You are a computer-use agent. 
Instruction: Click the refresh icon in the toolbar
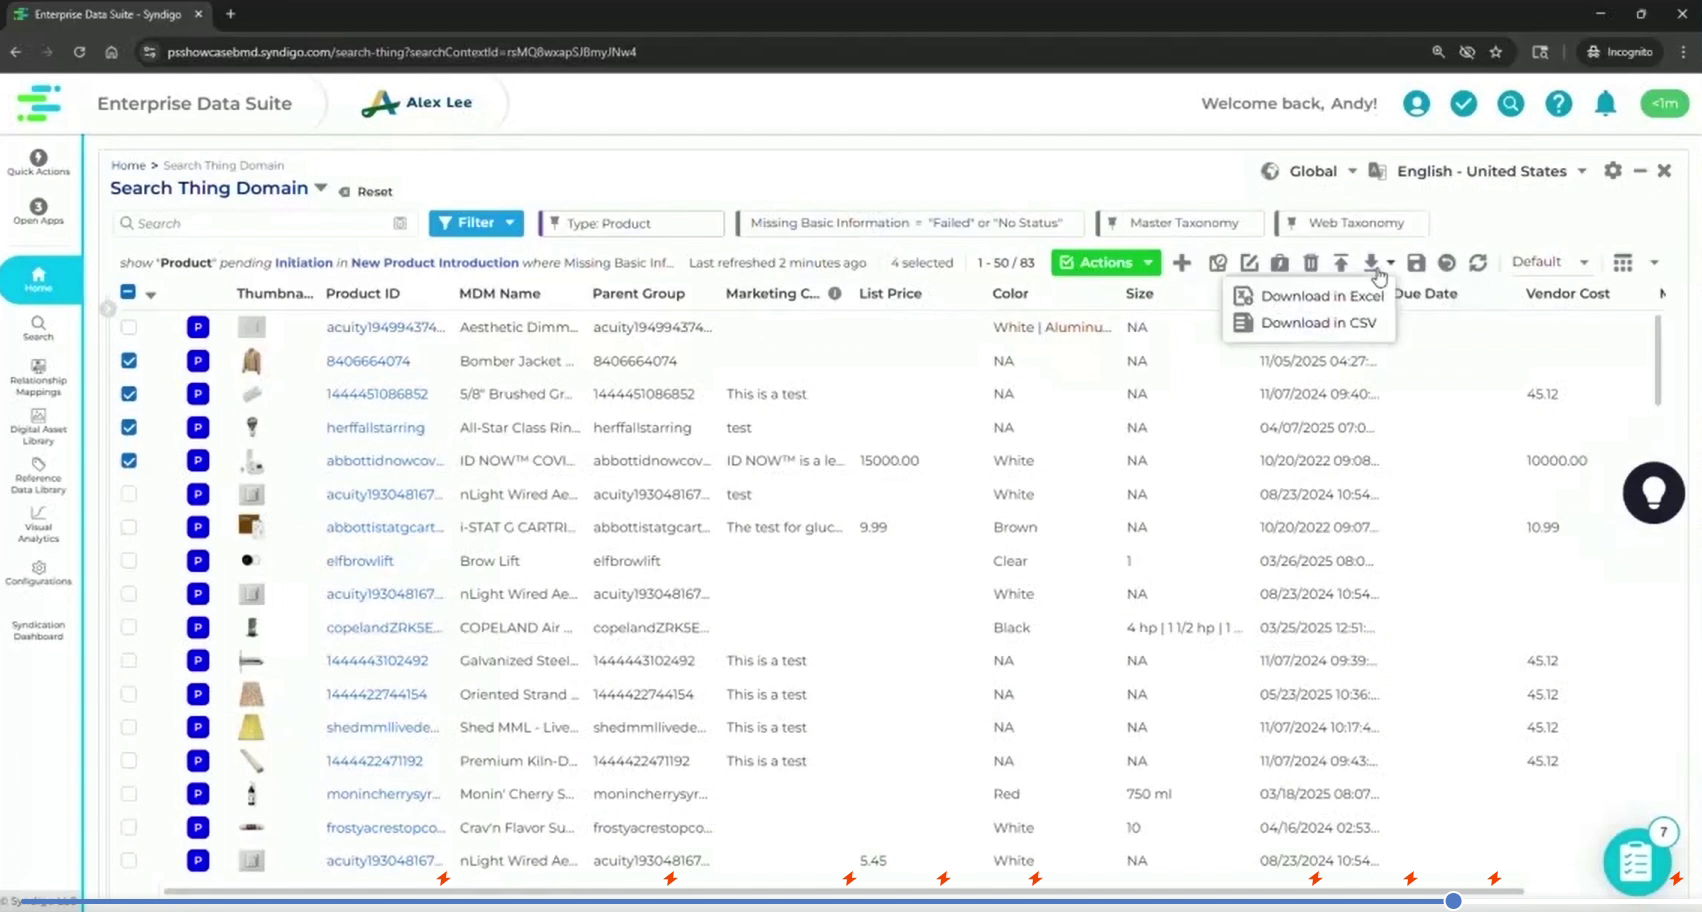[1479, 262]
